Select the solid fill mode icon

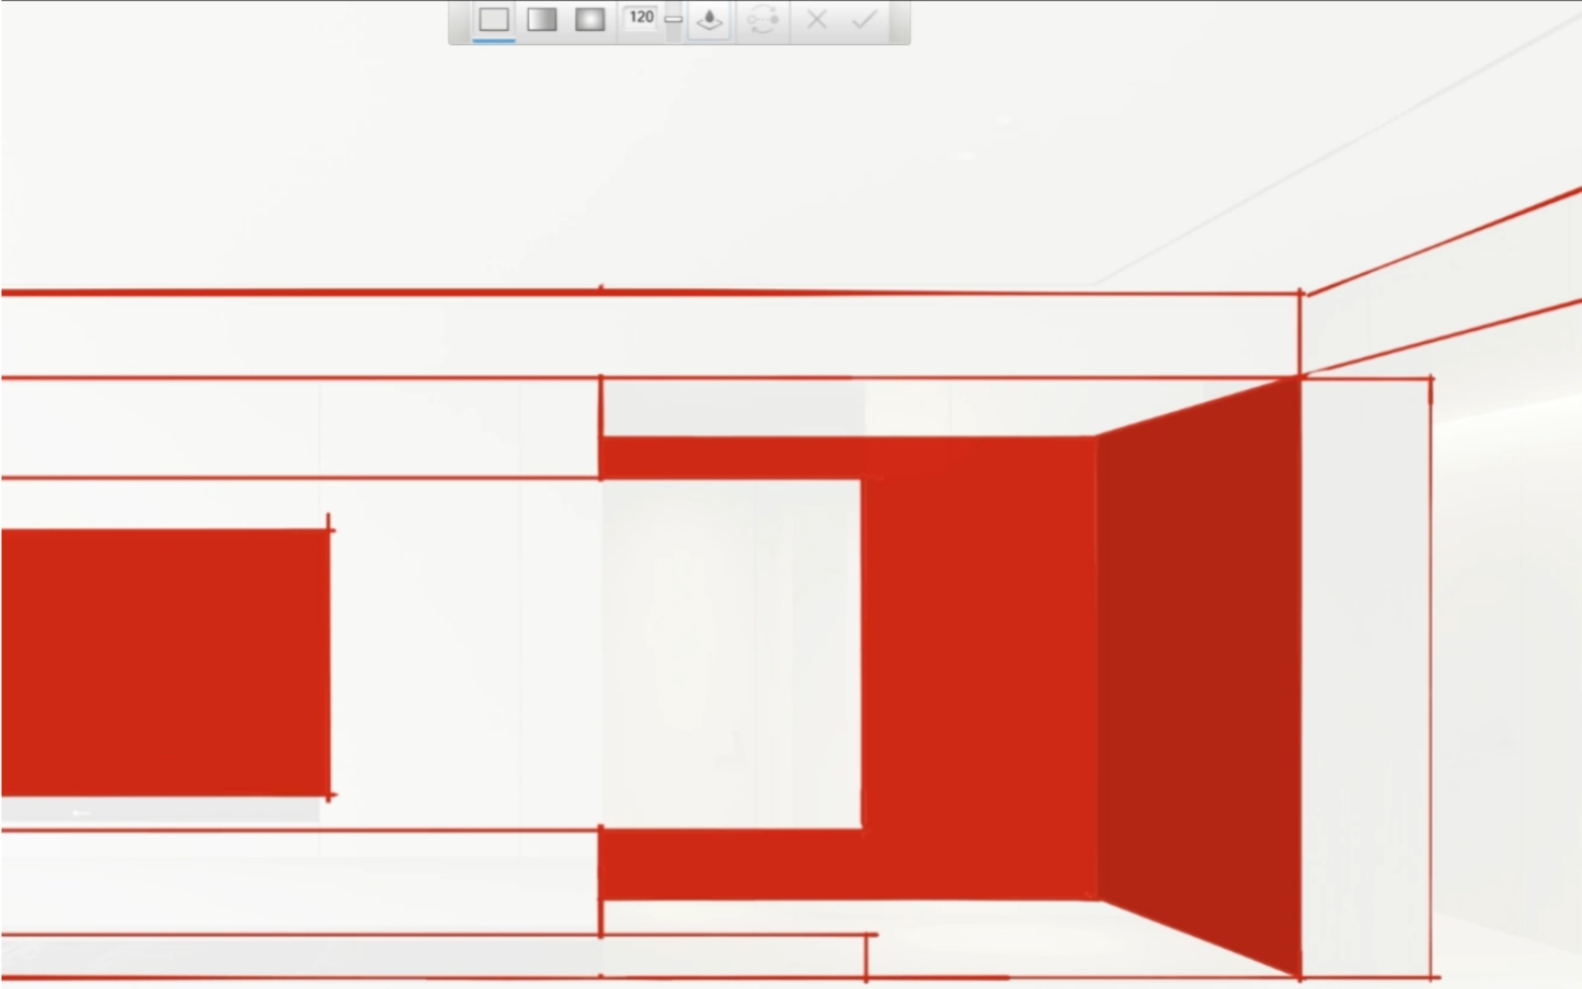(x=493, y=19)
